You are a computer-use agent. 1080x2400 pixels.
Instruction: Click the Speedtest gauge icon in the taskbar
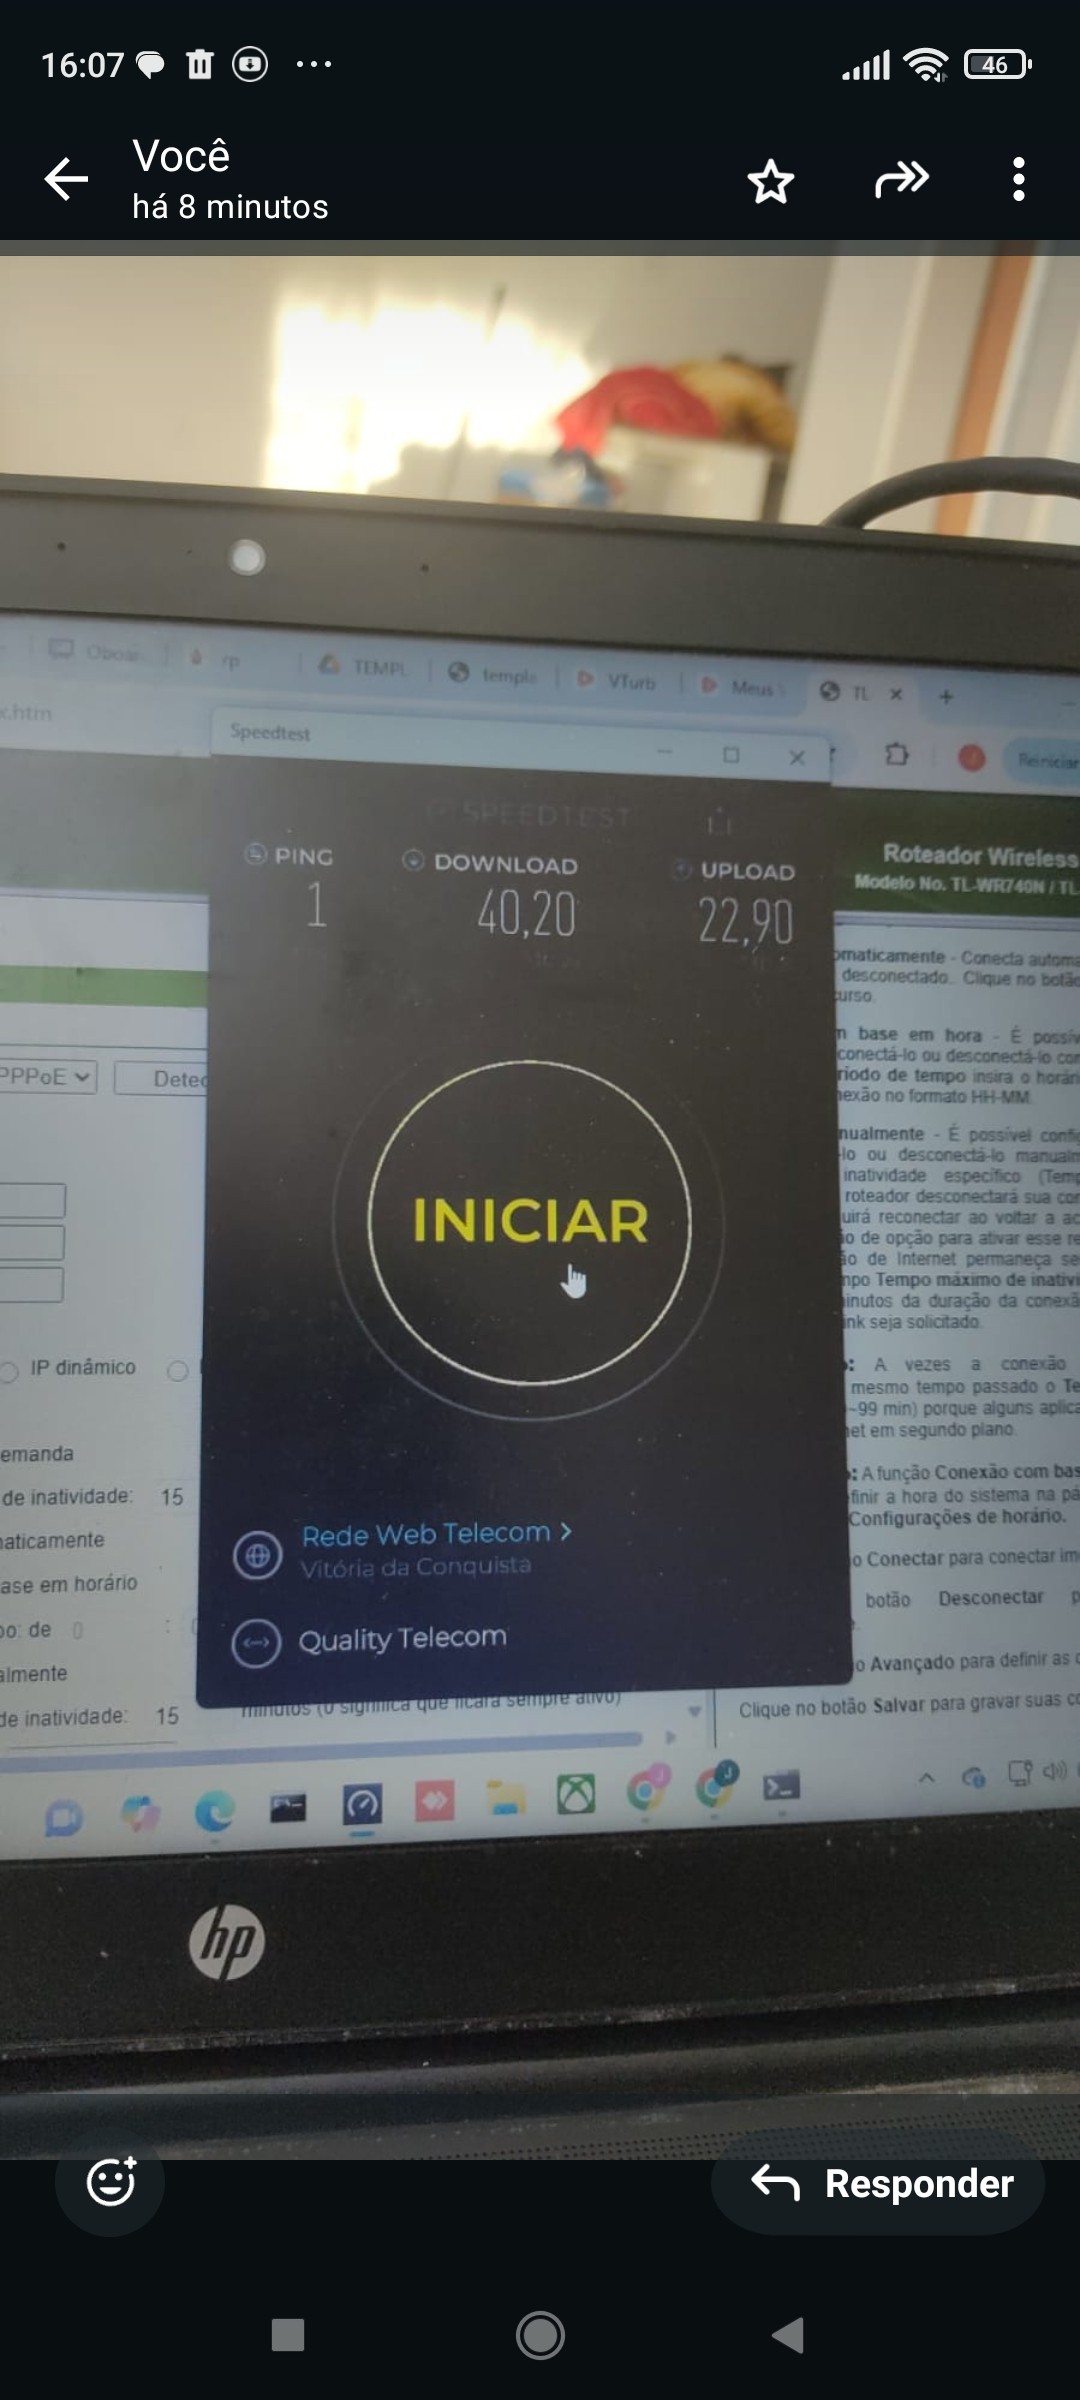(x=362, y=1805)
